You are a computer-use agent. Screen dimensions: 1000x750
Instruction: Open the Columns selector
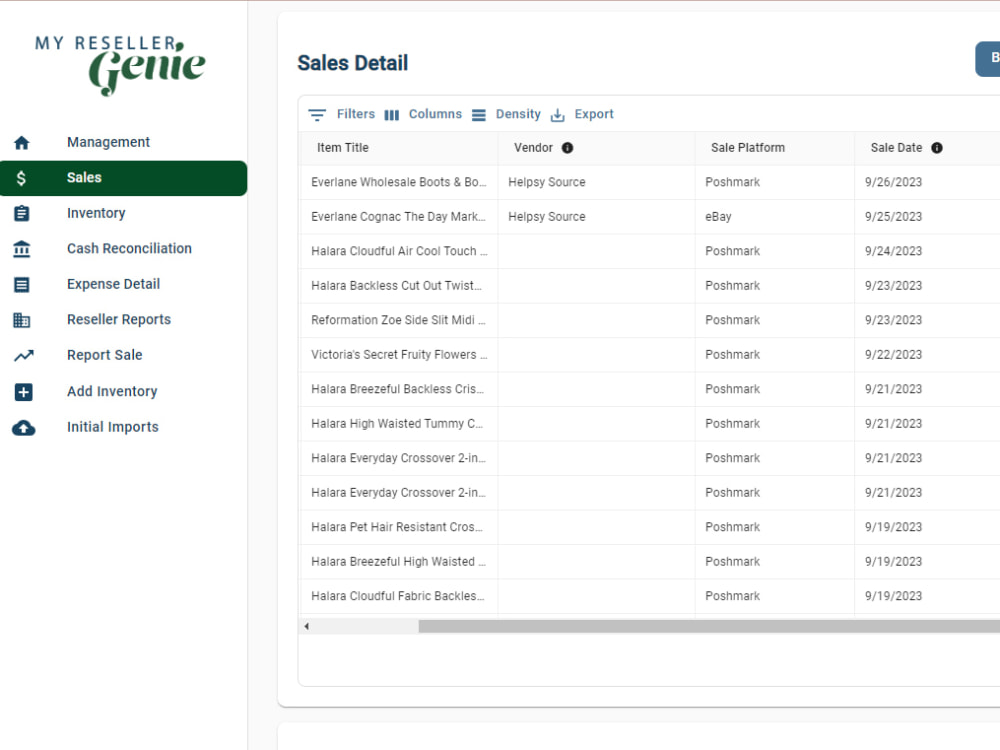[x=423, y=114]
